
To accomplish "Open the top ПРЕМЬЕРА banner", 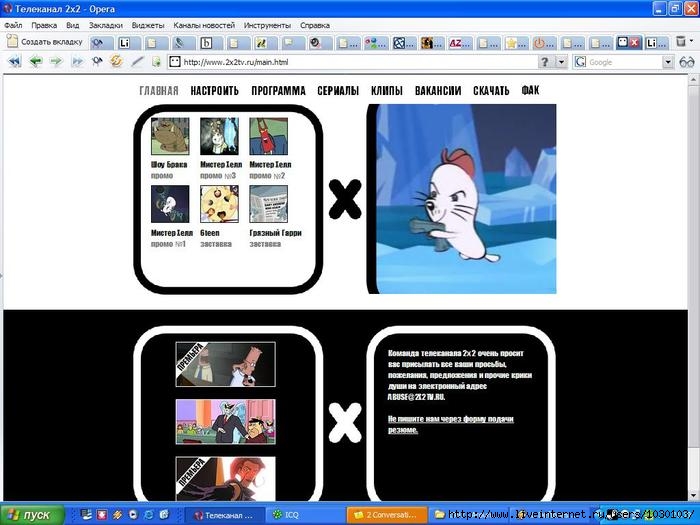I will point(225,364).
